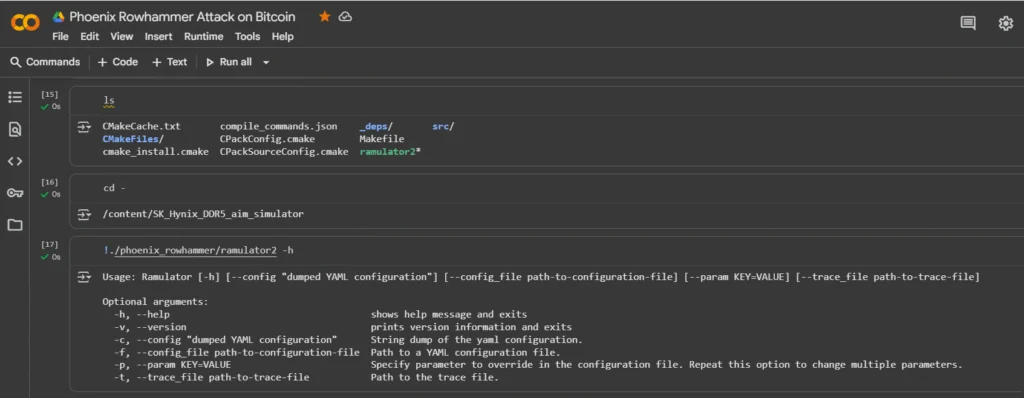Click CPackSourceConfig.cmake in the output
The height and width of the screenshot is (398, 1024).
[x=284, y=152]
